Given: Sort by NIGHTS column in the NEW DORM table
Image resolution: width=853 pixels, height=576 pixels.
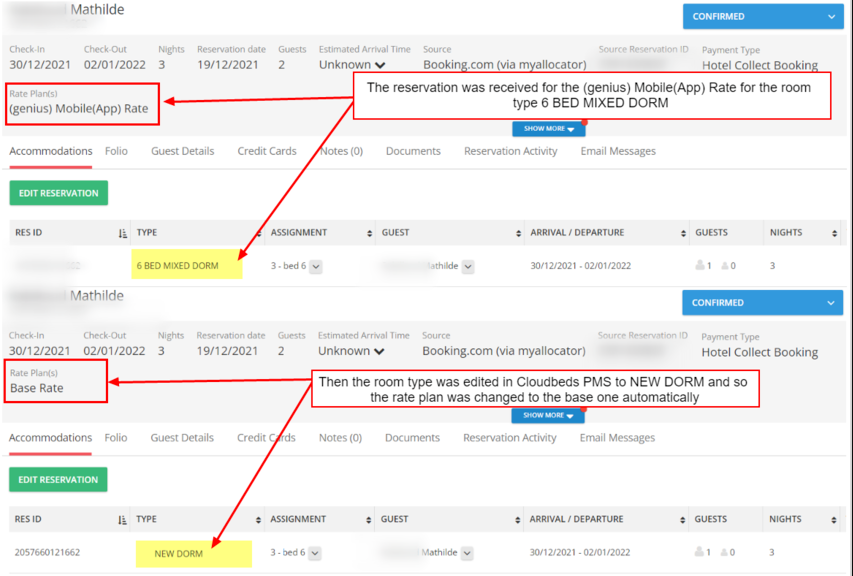Looking at the screenshot, I should tap(834, 520).
